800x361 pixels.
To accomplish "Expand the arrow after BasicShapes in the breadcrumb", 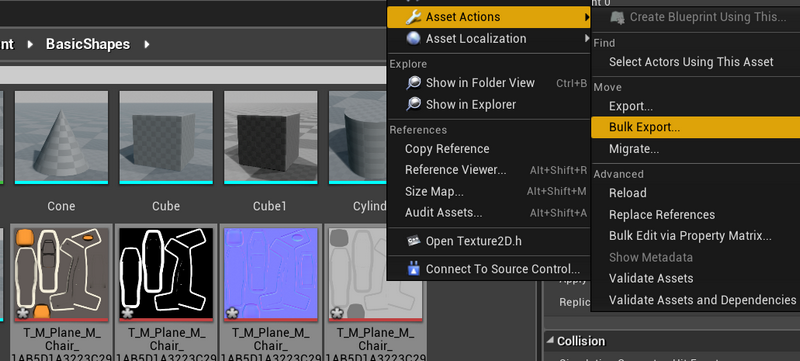I will 147,44.
